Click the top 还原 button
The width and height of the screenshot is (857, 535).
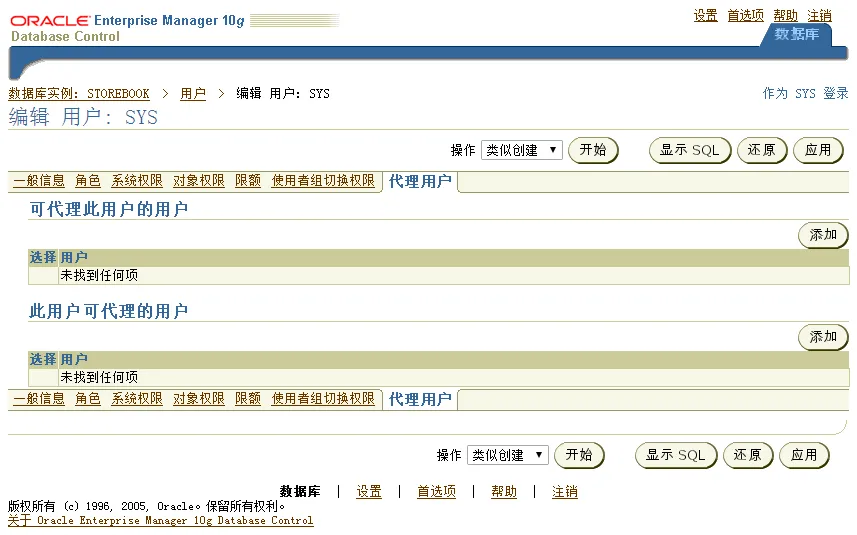pyautogui.click(x=762, y=150)
